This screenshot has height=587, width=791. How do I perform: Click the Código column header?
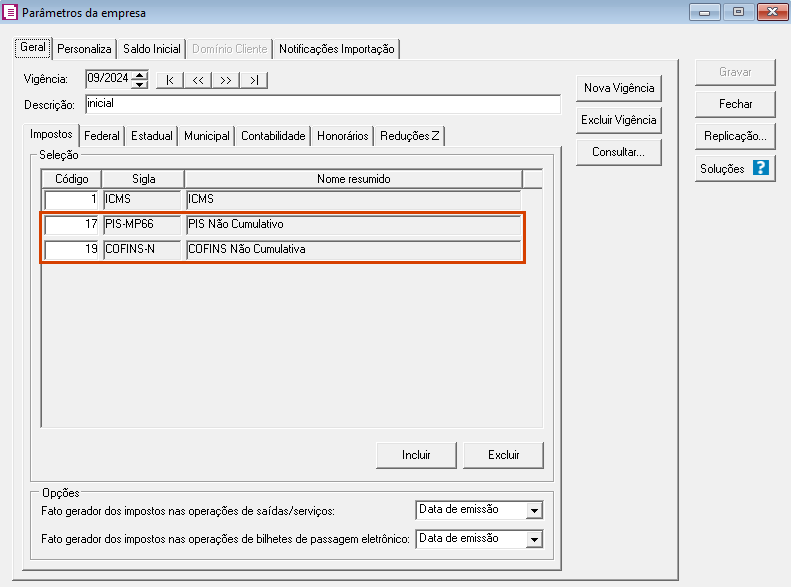[x=72, y=179]
